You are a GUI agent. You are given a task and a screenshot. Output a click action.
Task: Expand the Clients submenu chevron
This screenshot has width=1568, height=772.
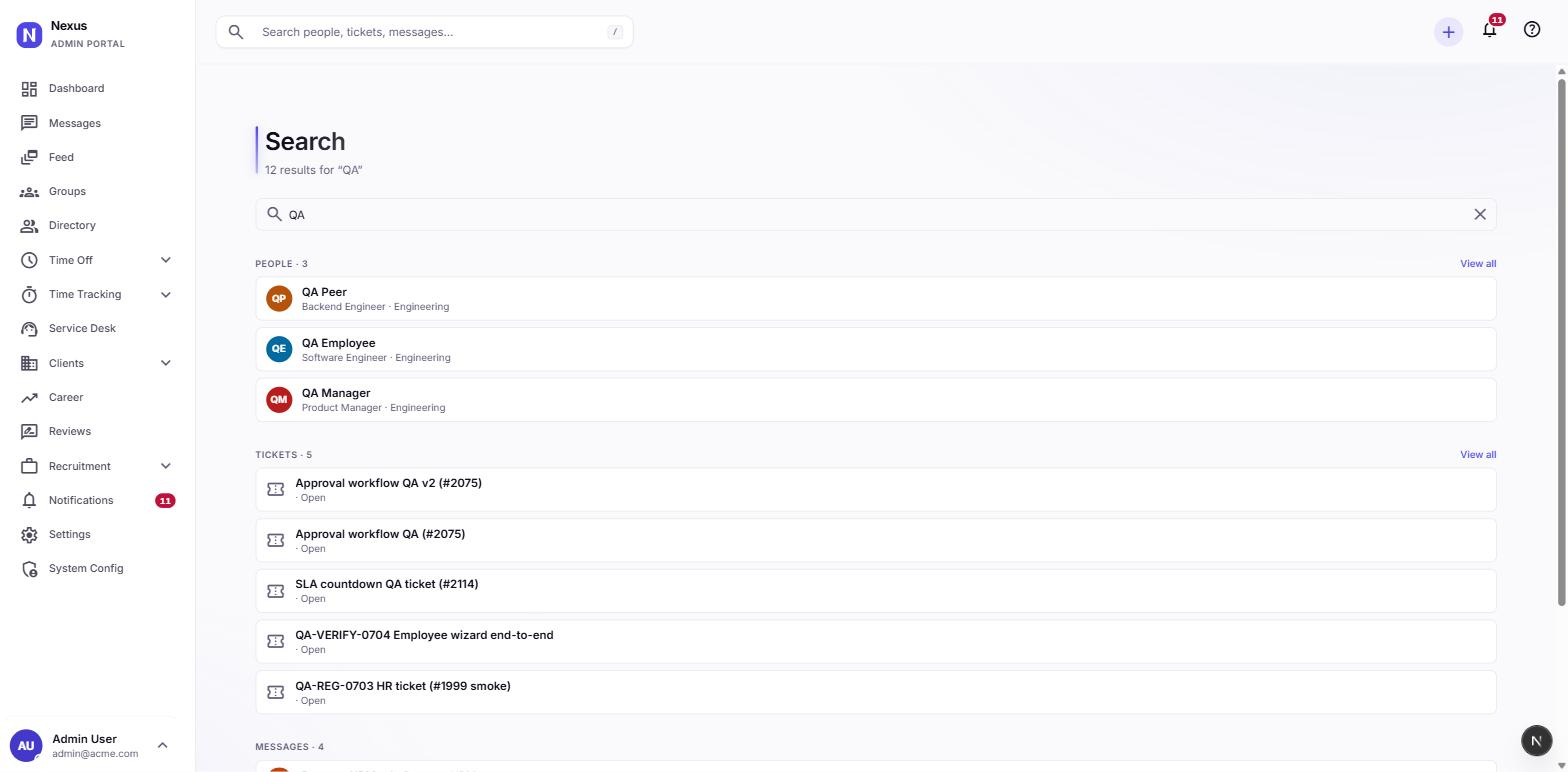pos(165,363)
